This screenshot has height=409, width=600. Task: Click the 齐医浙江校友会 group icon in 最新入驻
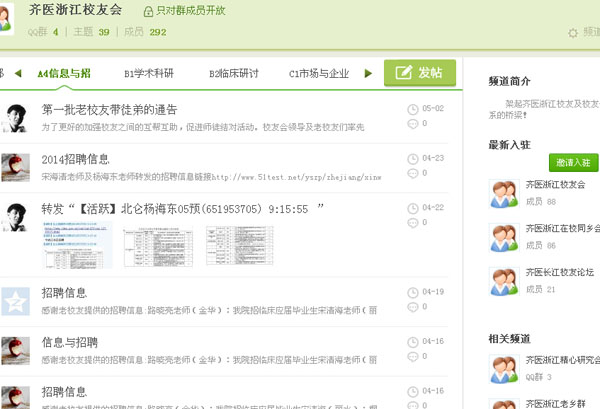pos(503,193)
